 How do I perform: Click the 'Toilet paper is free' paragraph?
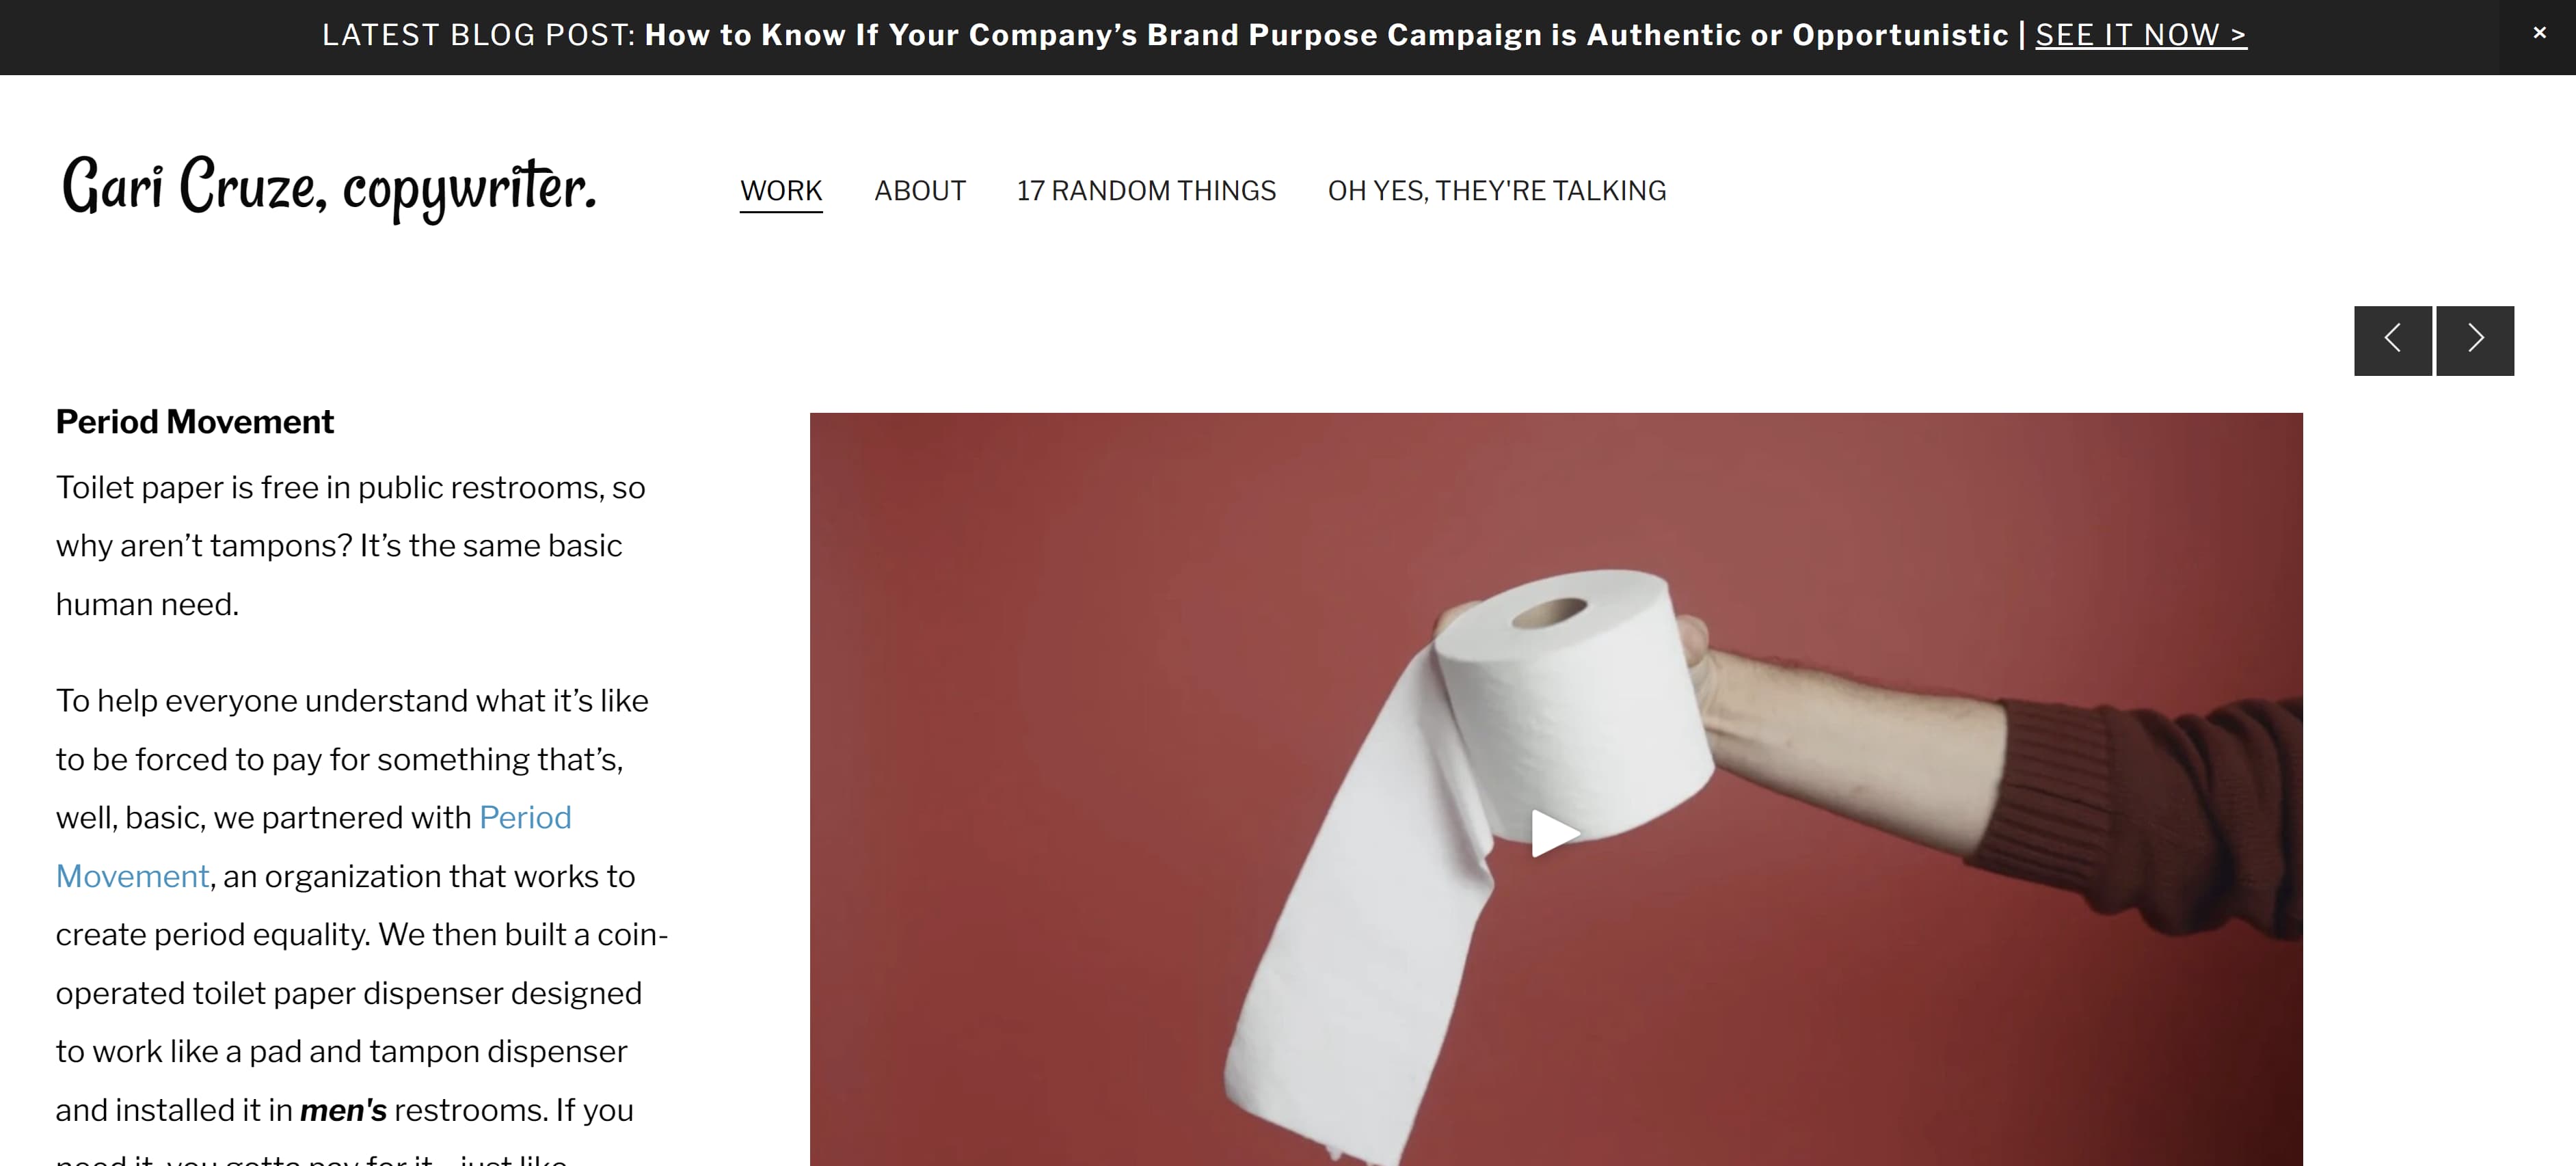point(351,545)
